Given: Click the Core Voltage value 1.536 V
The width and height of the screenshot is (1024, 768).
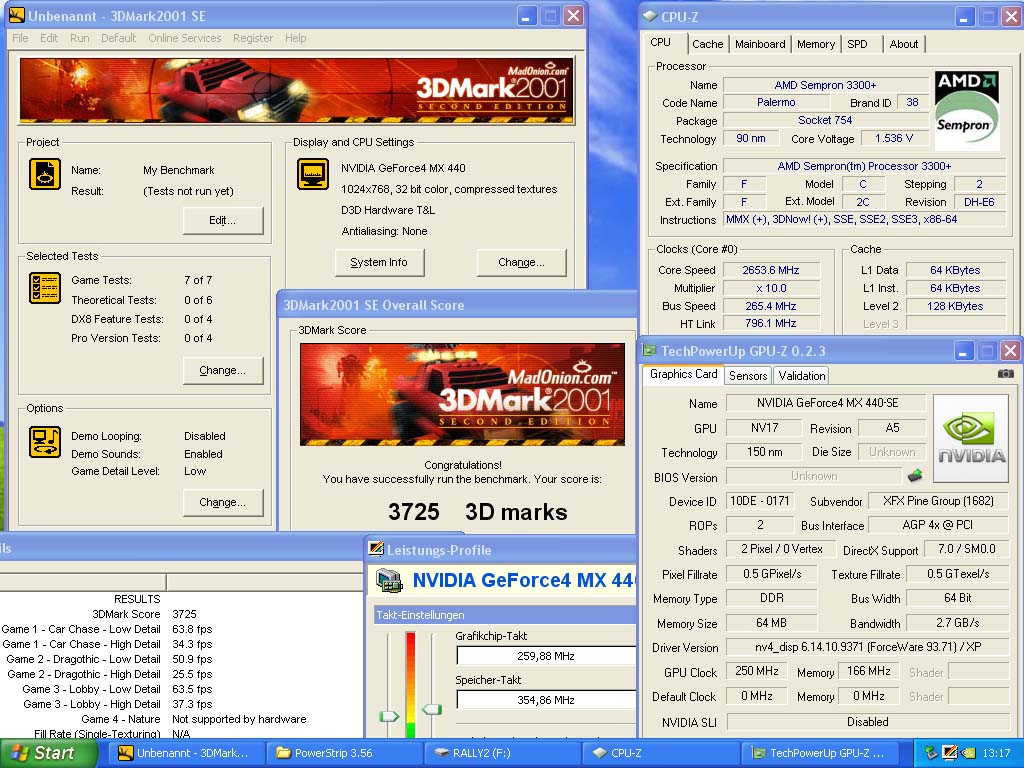Looking at the screenshot, I should pos(893,138).
